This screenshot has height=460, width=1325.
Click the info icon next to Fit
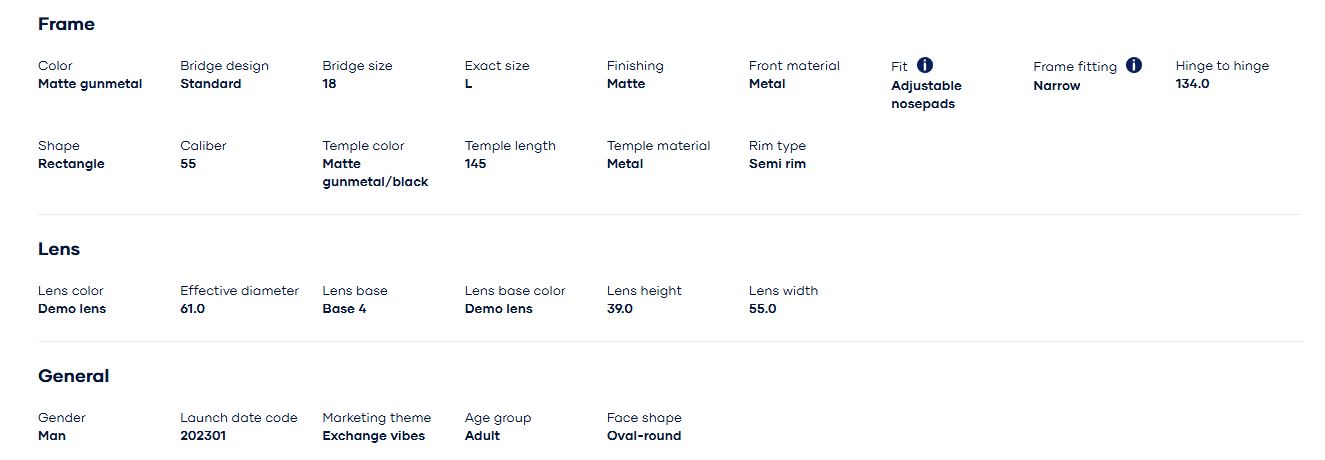click(x=925, y=65)
